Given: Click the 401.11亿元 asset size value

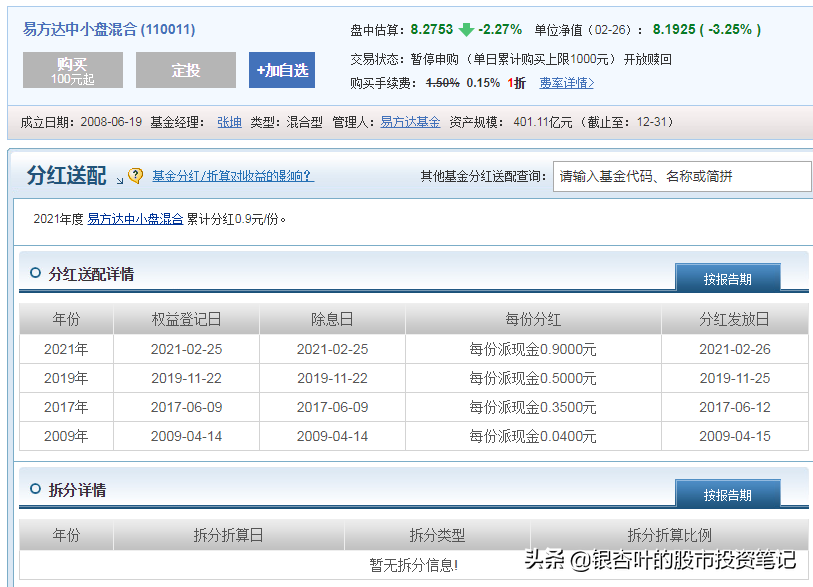Looking at the screenshot, I should coord(543,122).
